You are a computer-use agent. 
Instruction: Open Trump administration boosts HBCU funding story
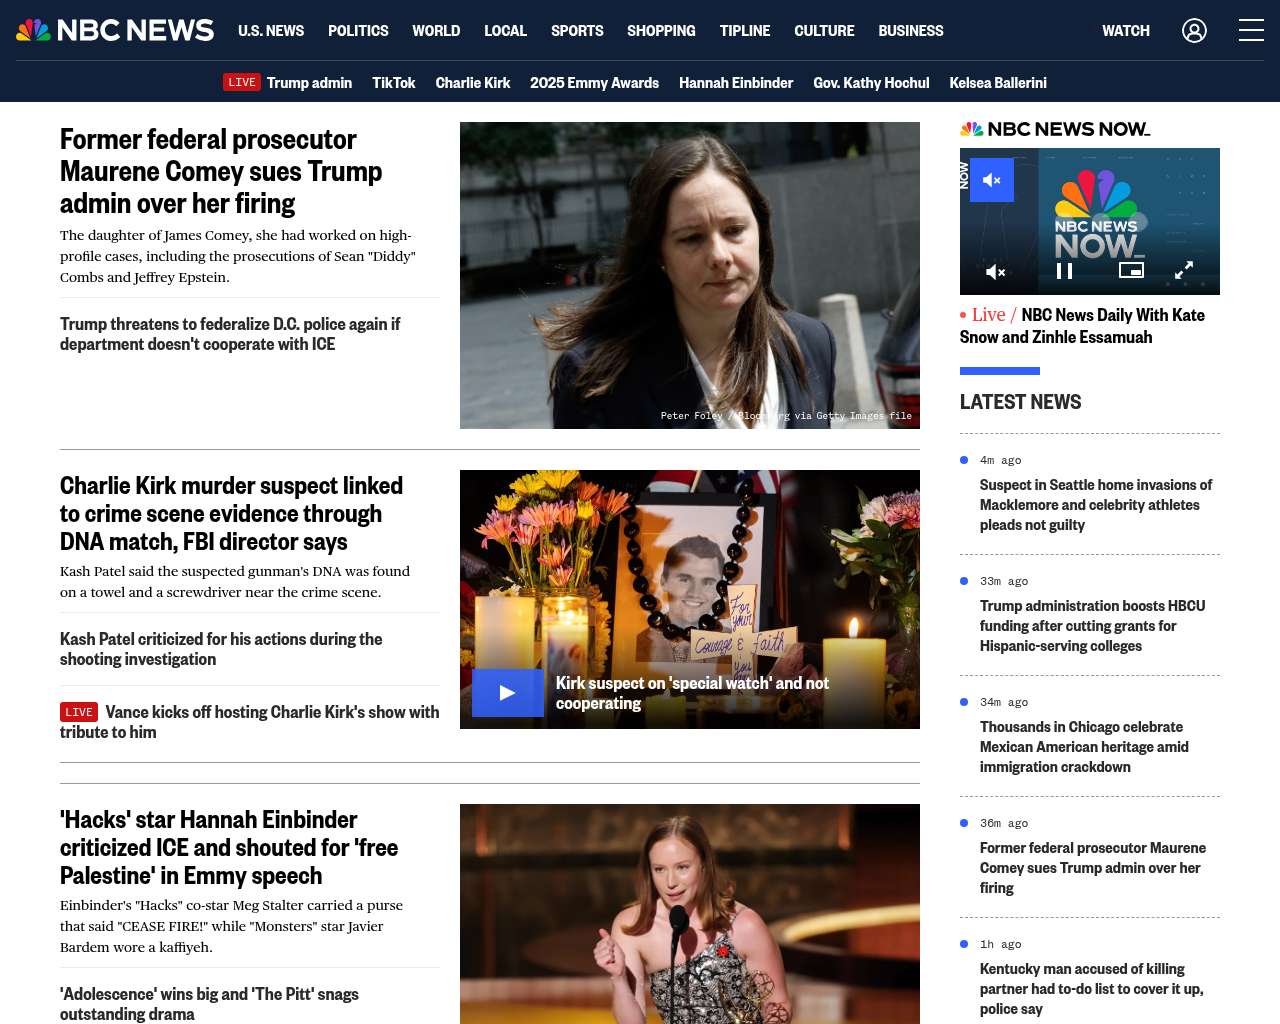[1092, 626]
